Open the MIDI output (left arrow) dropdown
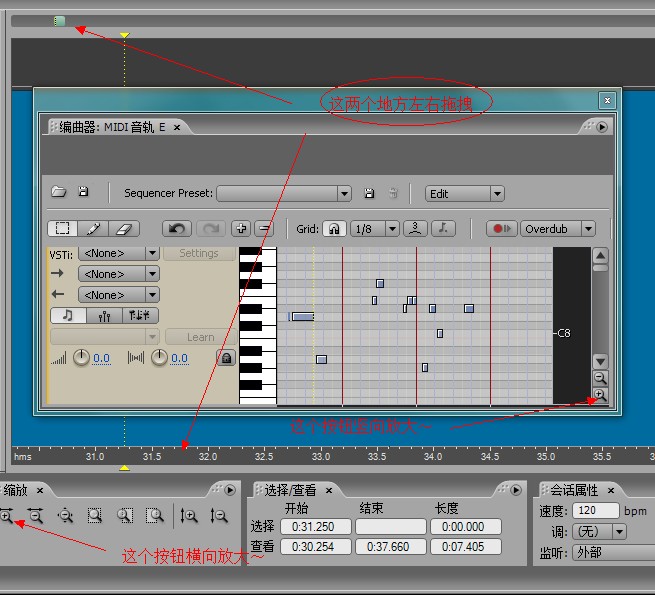This screenshot has height=595, width=655. click(x=119, y=295)
